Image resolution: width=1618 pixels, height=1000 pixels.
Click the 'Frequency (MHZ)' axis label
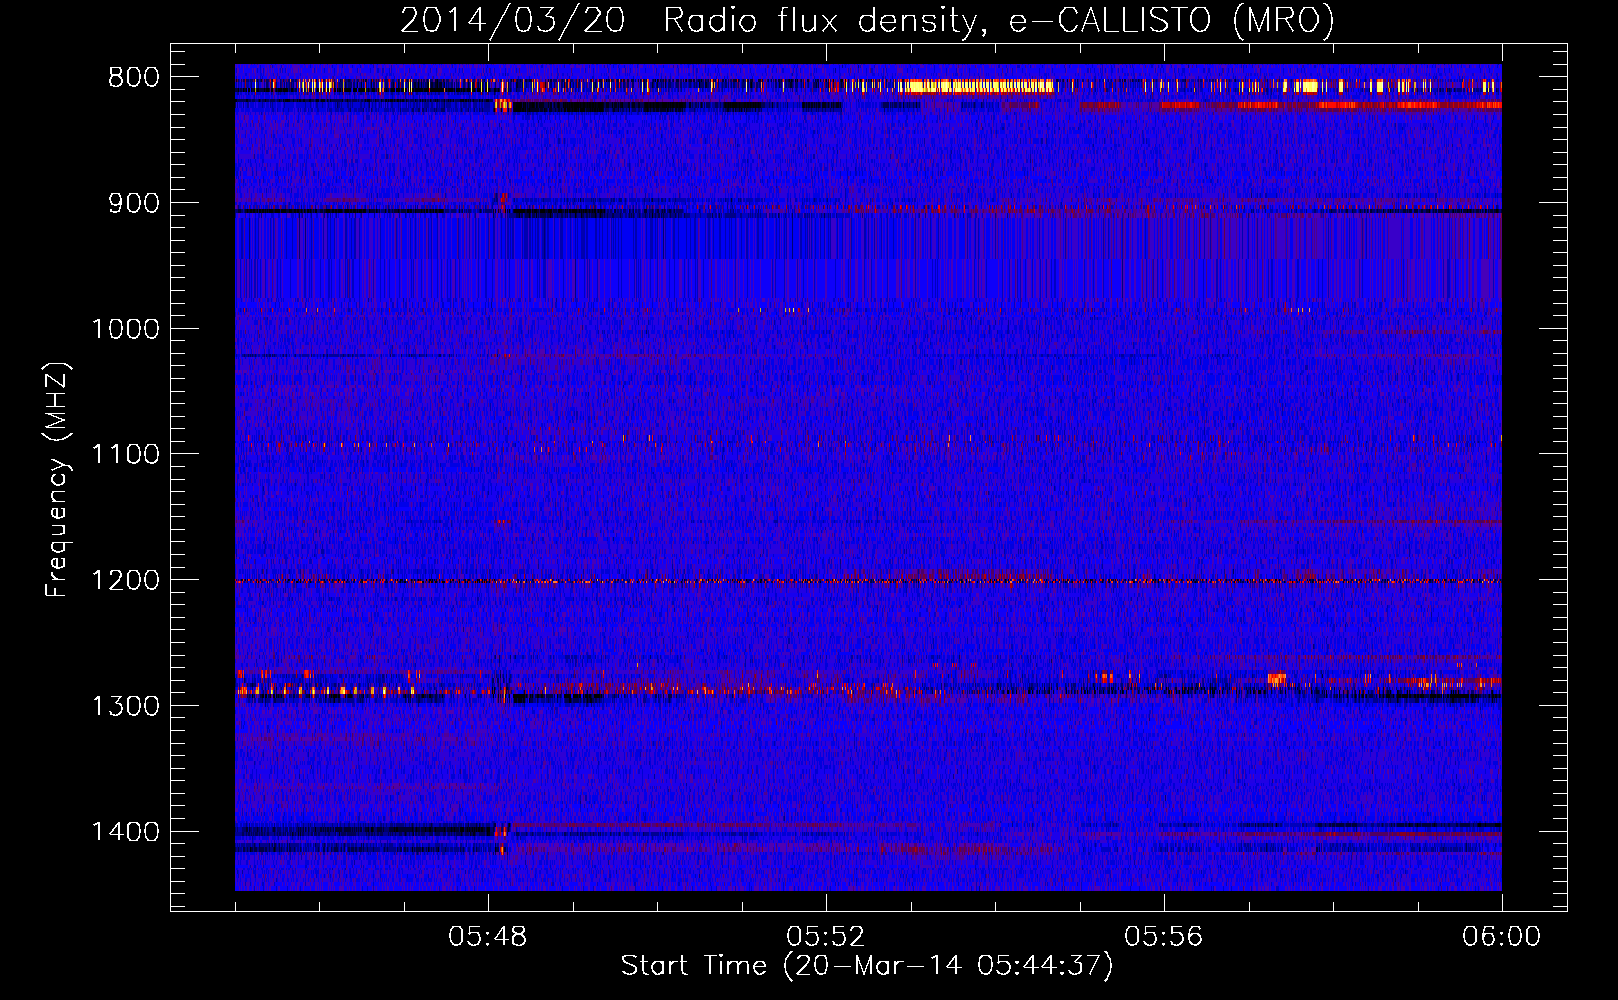(x=57, y=480)
